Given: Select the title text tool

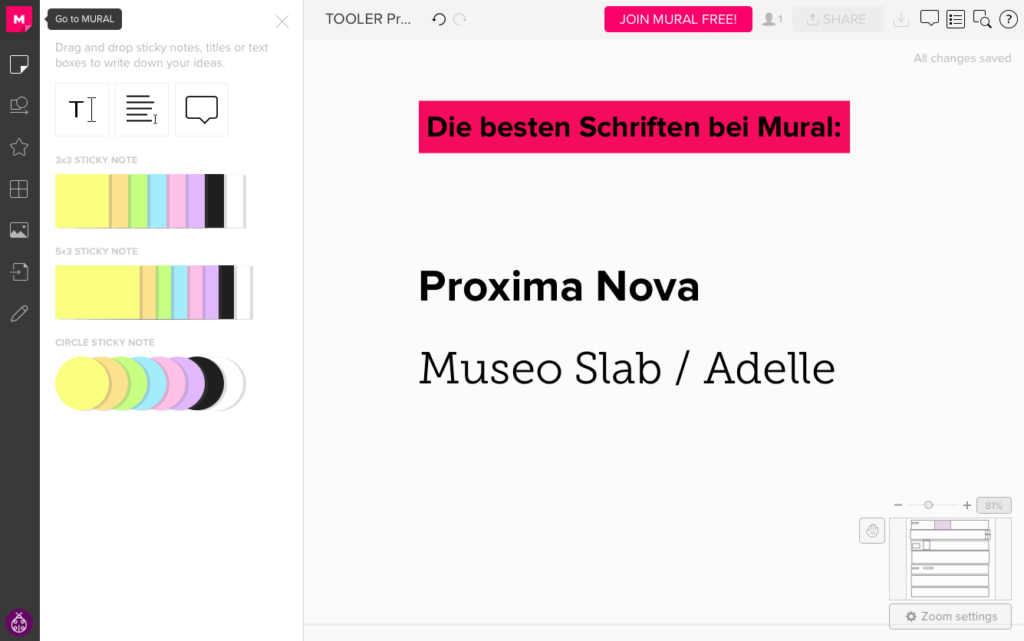Looking at the screenshot, I should [82, 110].
